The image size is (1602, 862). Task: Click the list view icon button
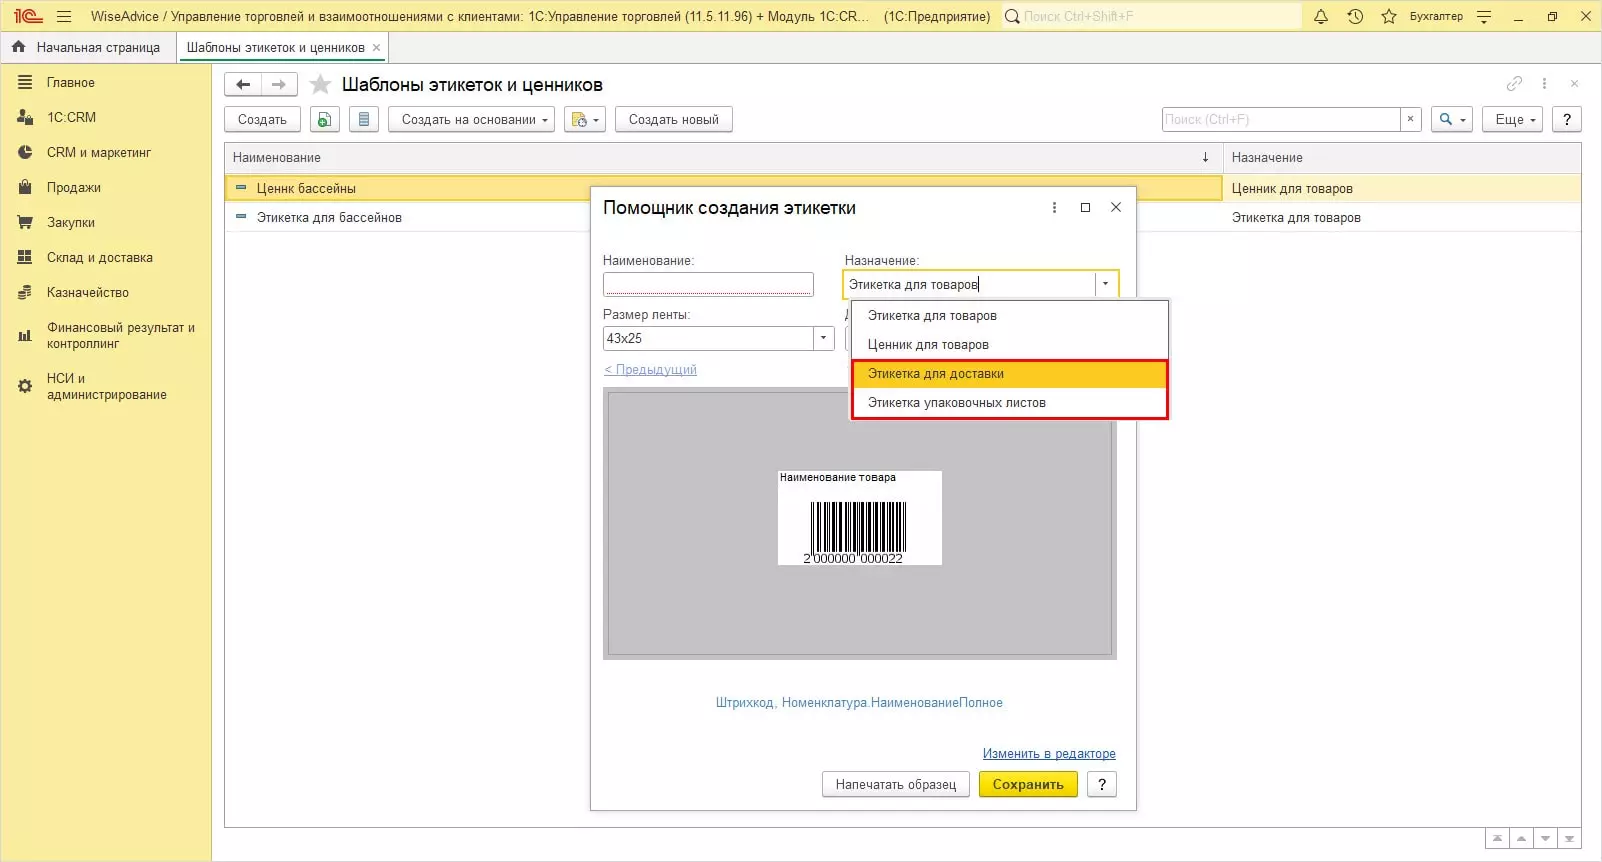coord(363,119)
